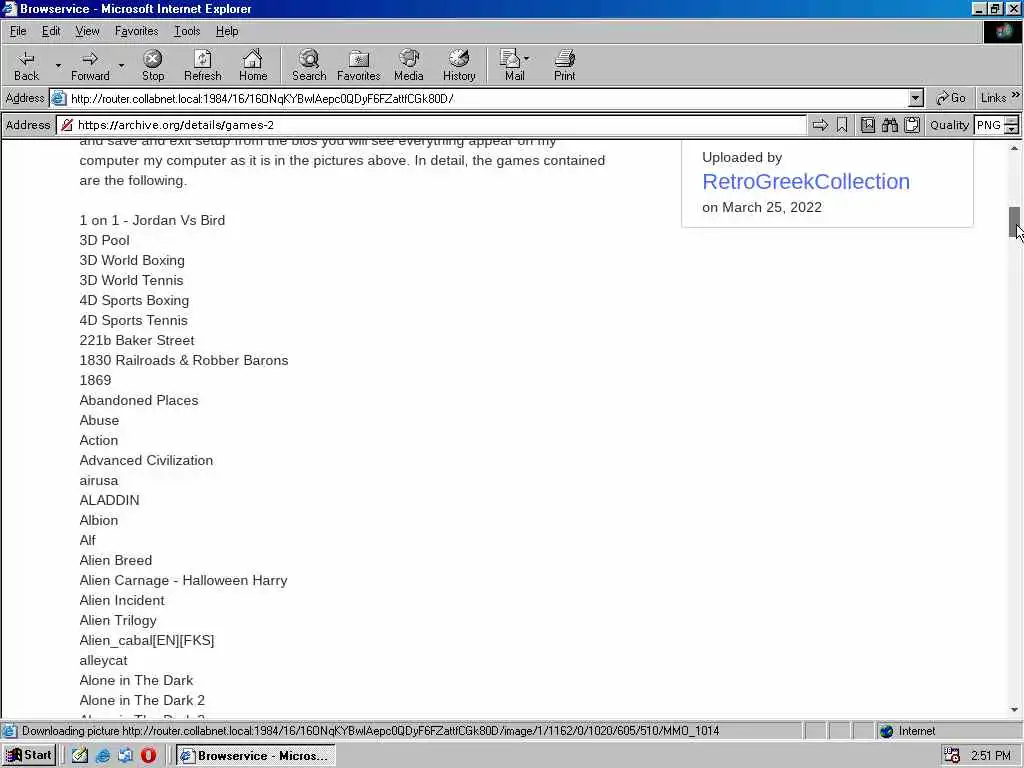This screenshot has width=1024, height=768.
Task: Open Browservice find binoculars icon
Action: 890,125
